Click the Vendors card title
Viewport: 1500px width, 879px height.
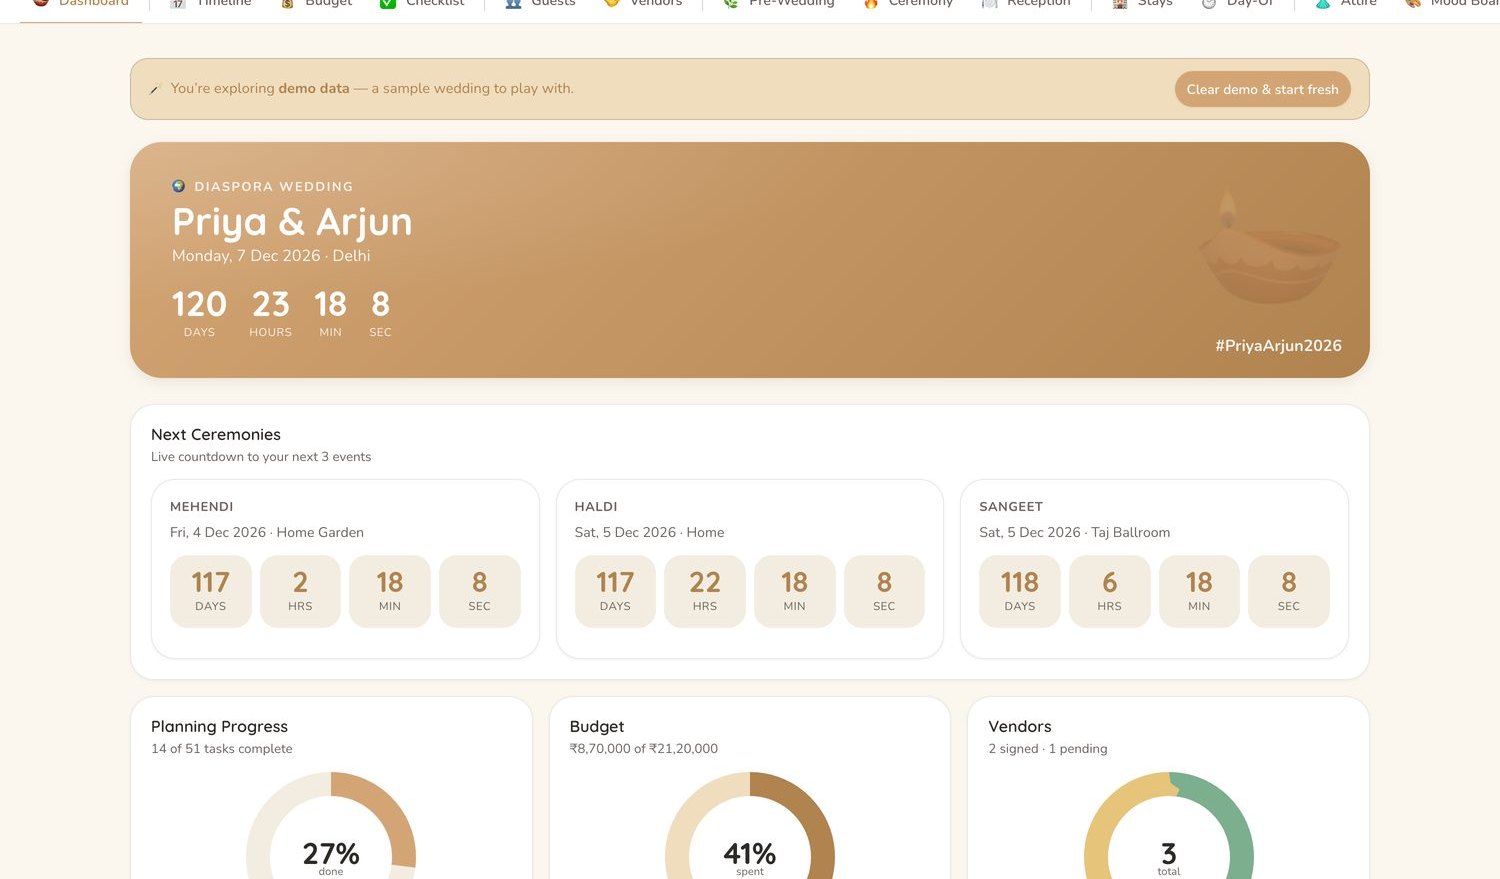(x=1020, y=727)
